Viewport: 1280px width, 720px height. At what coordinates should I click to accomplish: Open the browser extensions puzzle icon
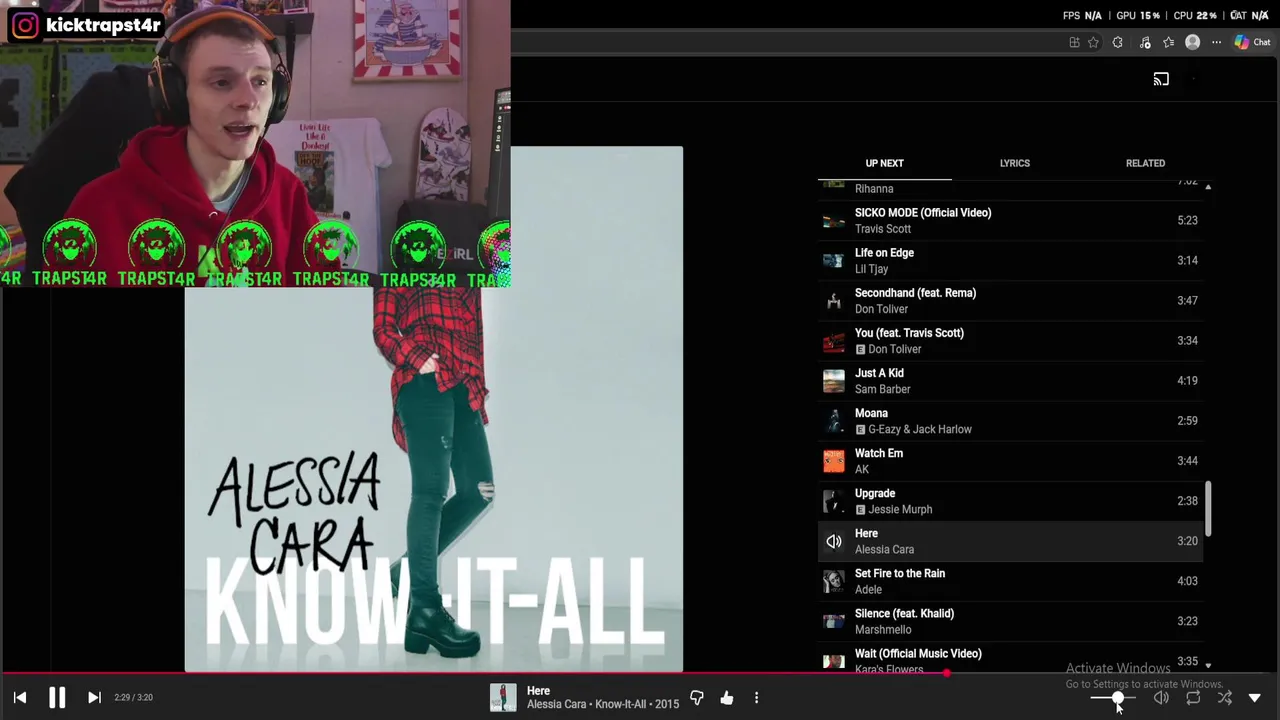1118,42
